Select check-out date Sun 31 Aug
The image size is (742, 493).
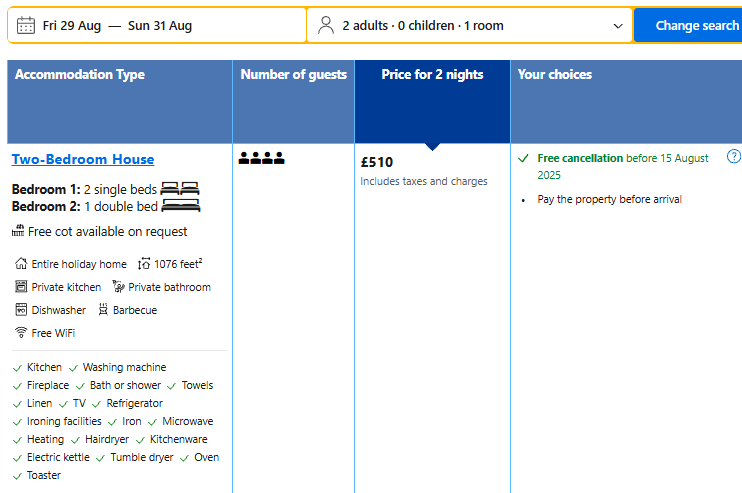pos(160,26)
